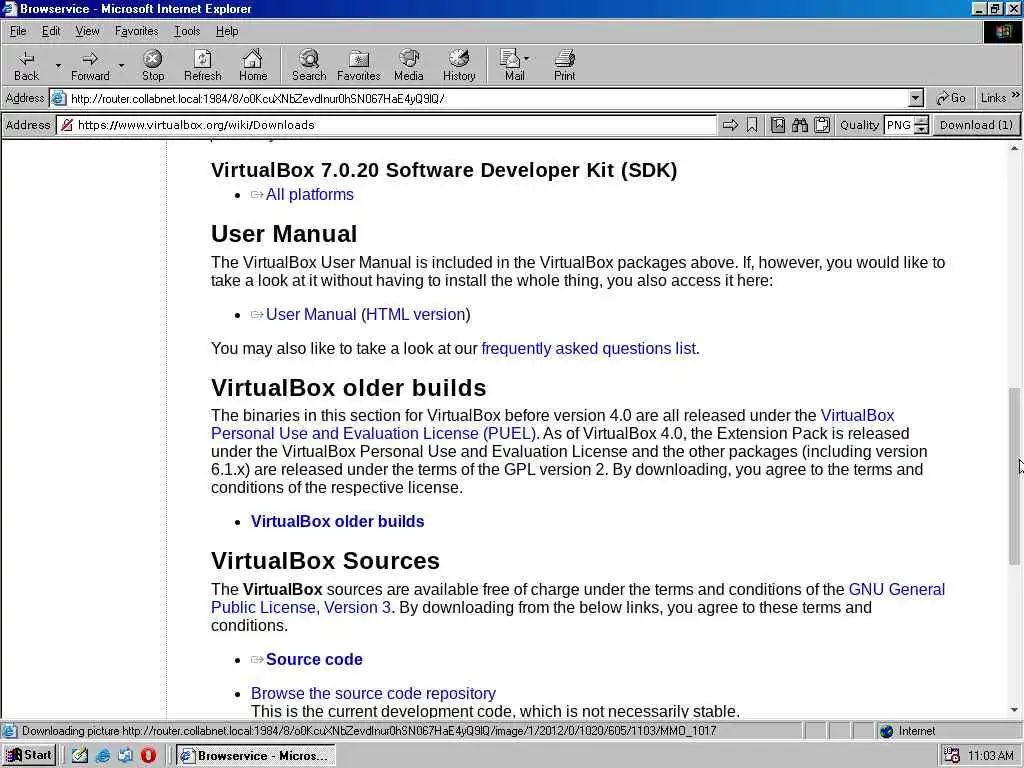Click the page scrollbar thumb

click(1014, 476)
